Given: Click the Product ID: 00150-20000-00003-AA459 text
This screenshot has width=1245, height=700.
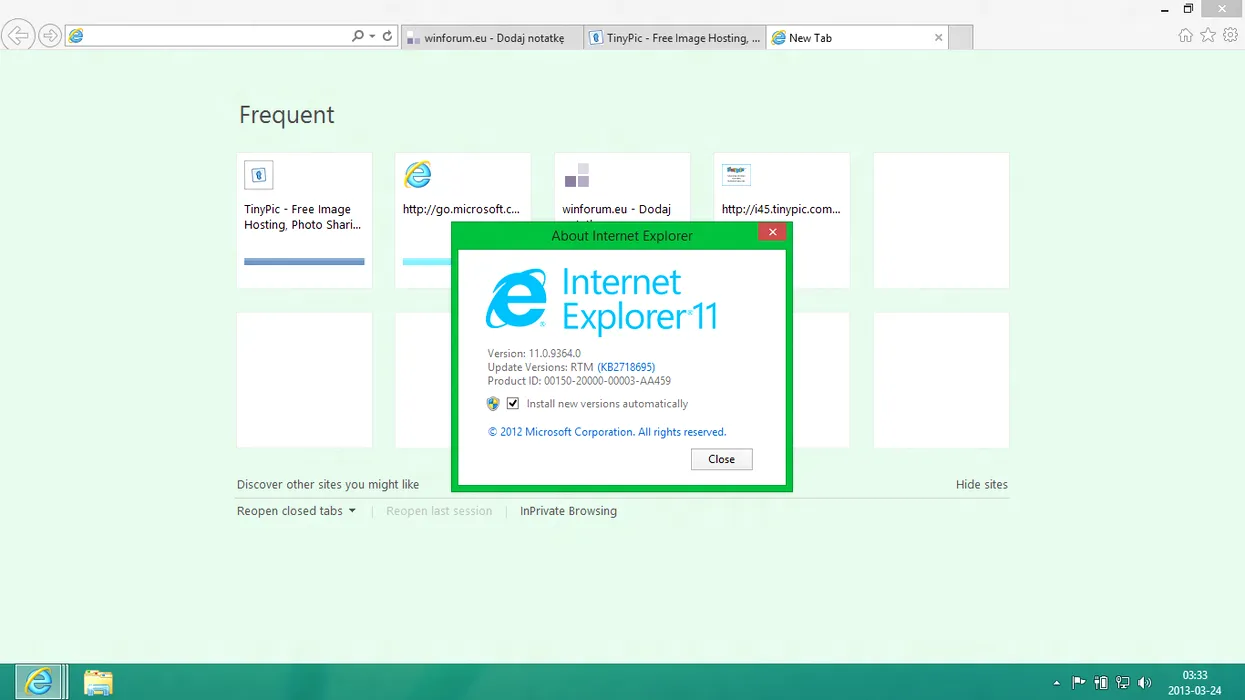Looking at the screenshot, I should [x=579, y=381].
